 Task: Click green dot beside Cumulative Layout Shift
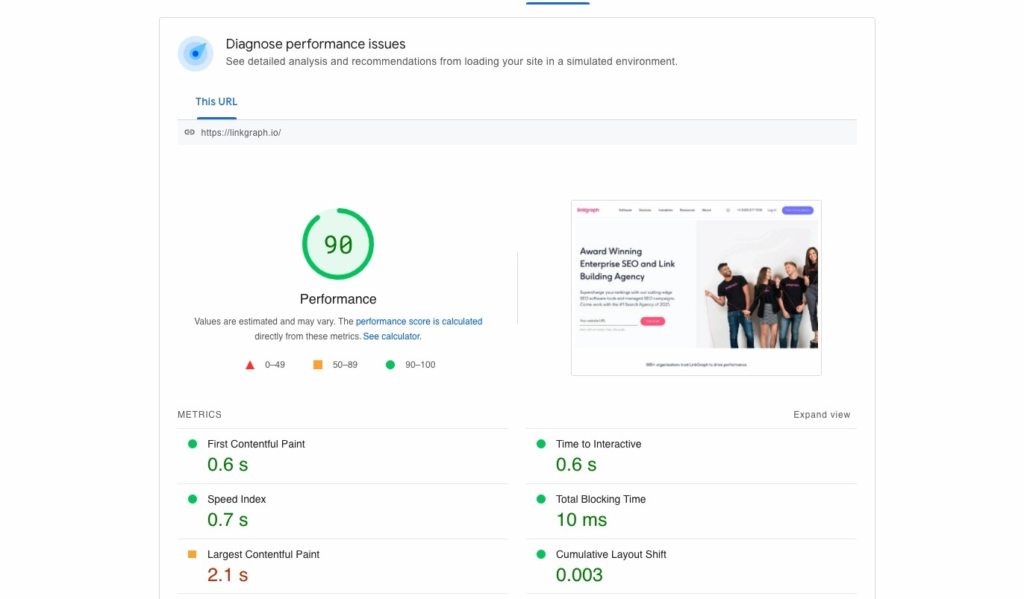[x=541, y=554]
